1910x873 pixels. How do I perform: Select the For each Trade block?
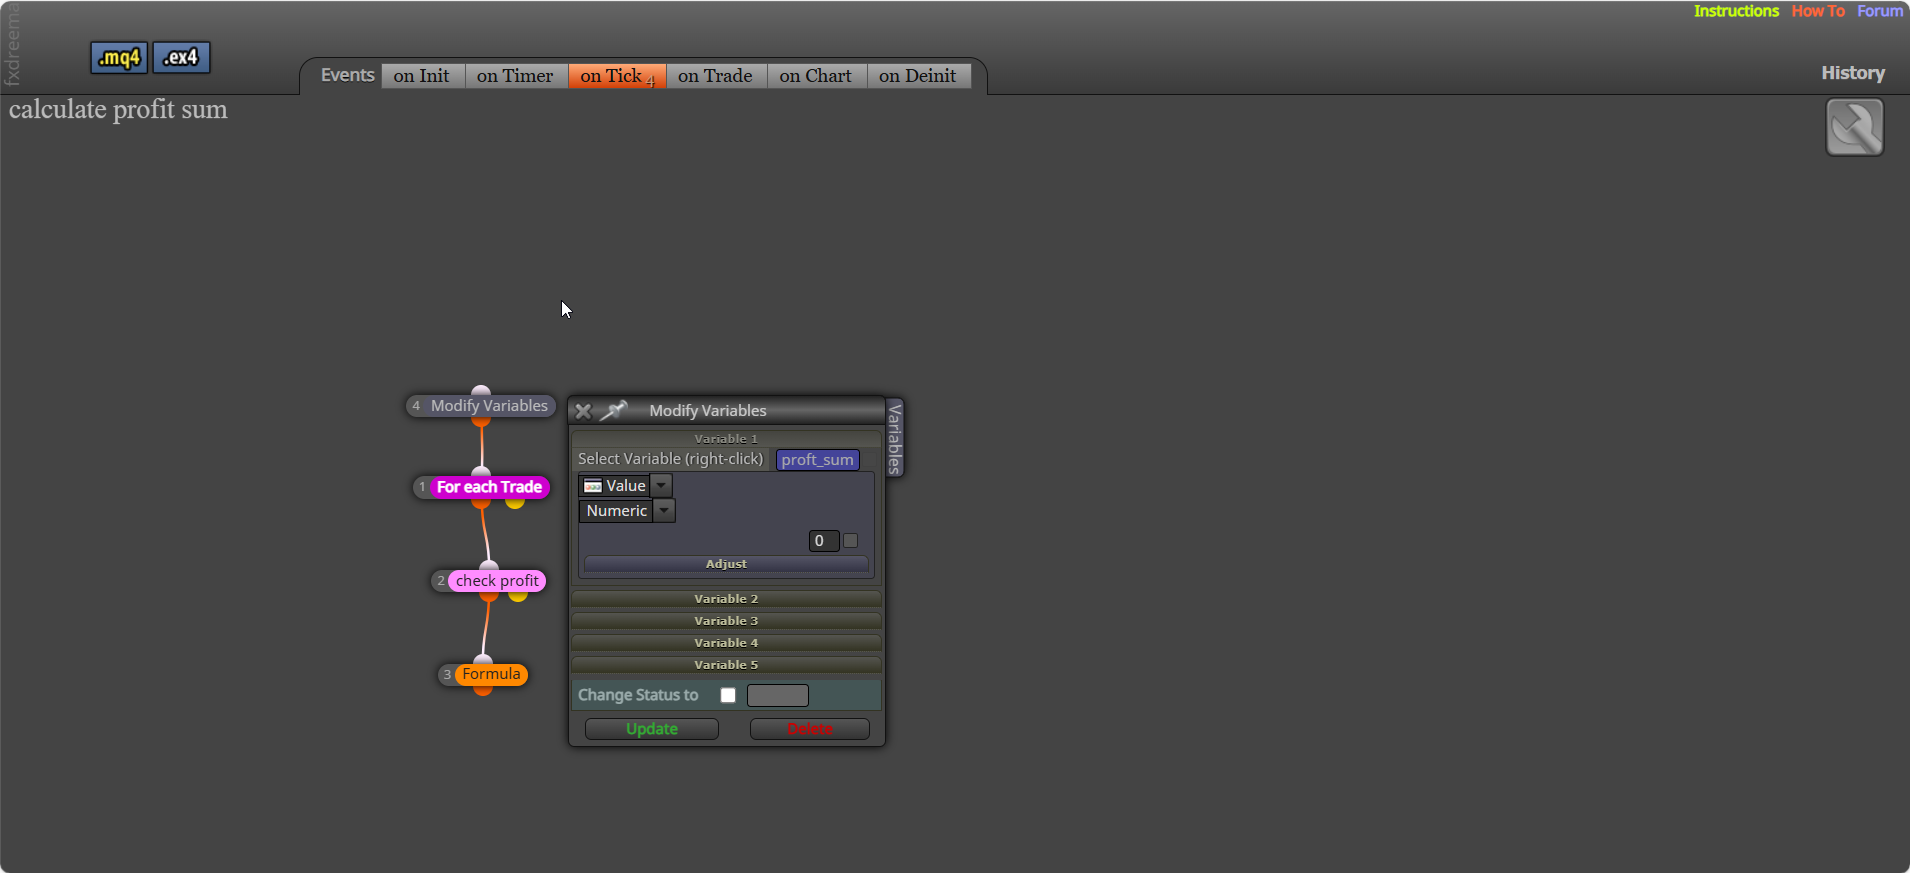click(489, 487)
